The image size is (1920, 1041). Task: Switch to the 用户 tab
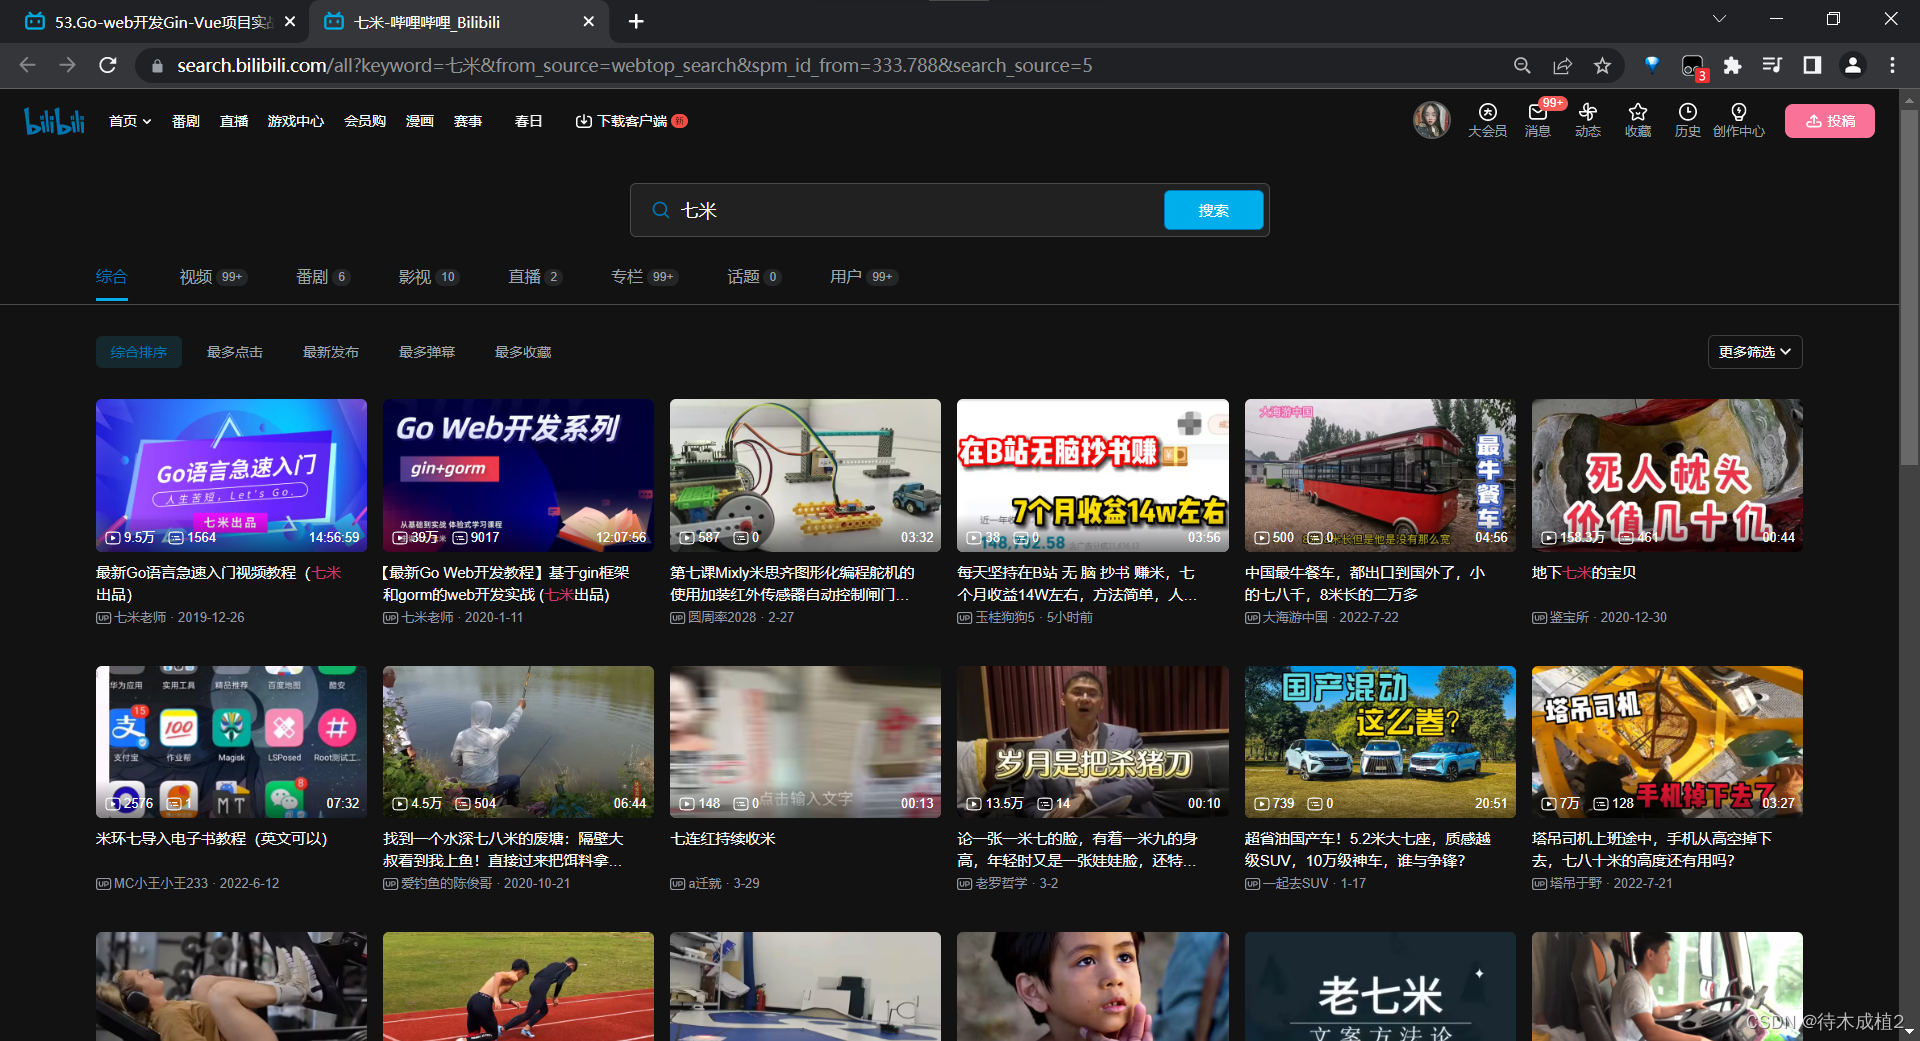point(864,277)
